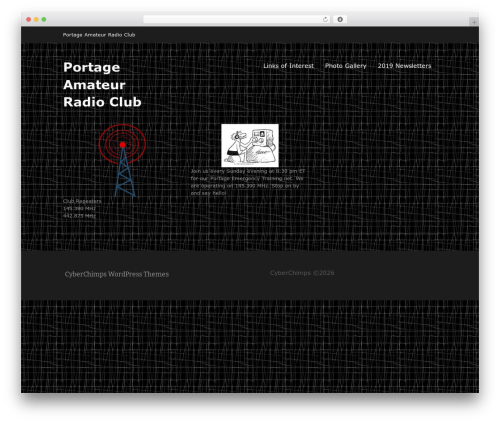
Task: Click the small Portage Amateur Radio Club top-bar text
Action: [99, 35]
